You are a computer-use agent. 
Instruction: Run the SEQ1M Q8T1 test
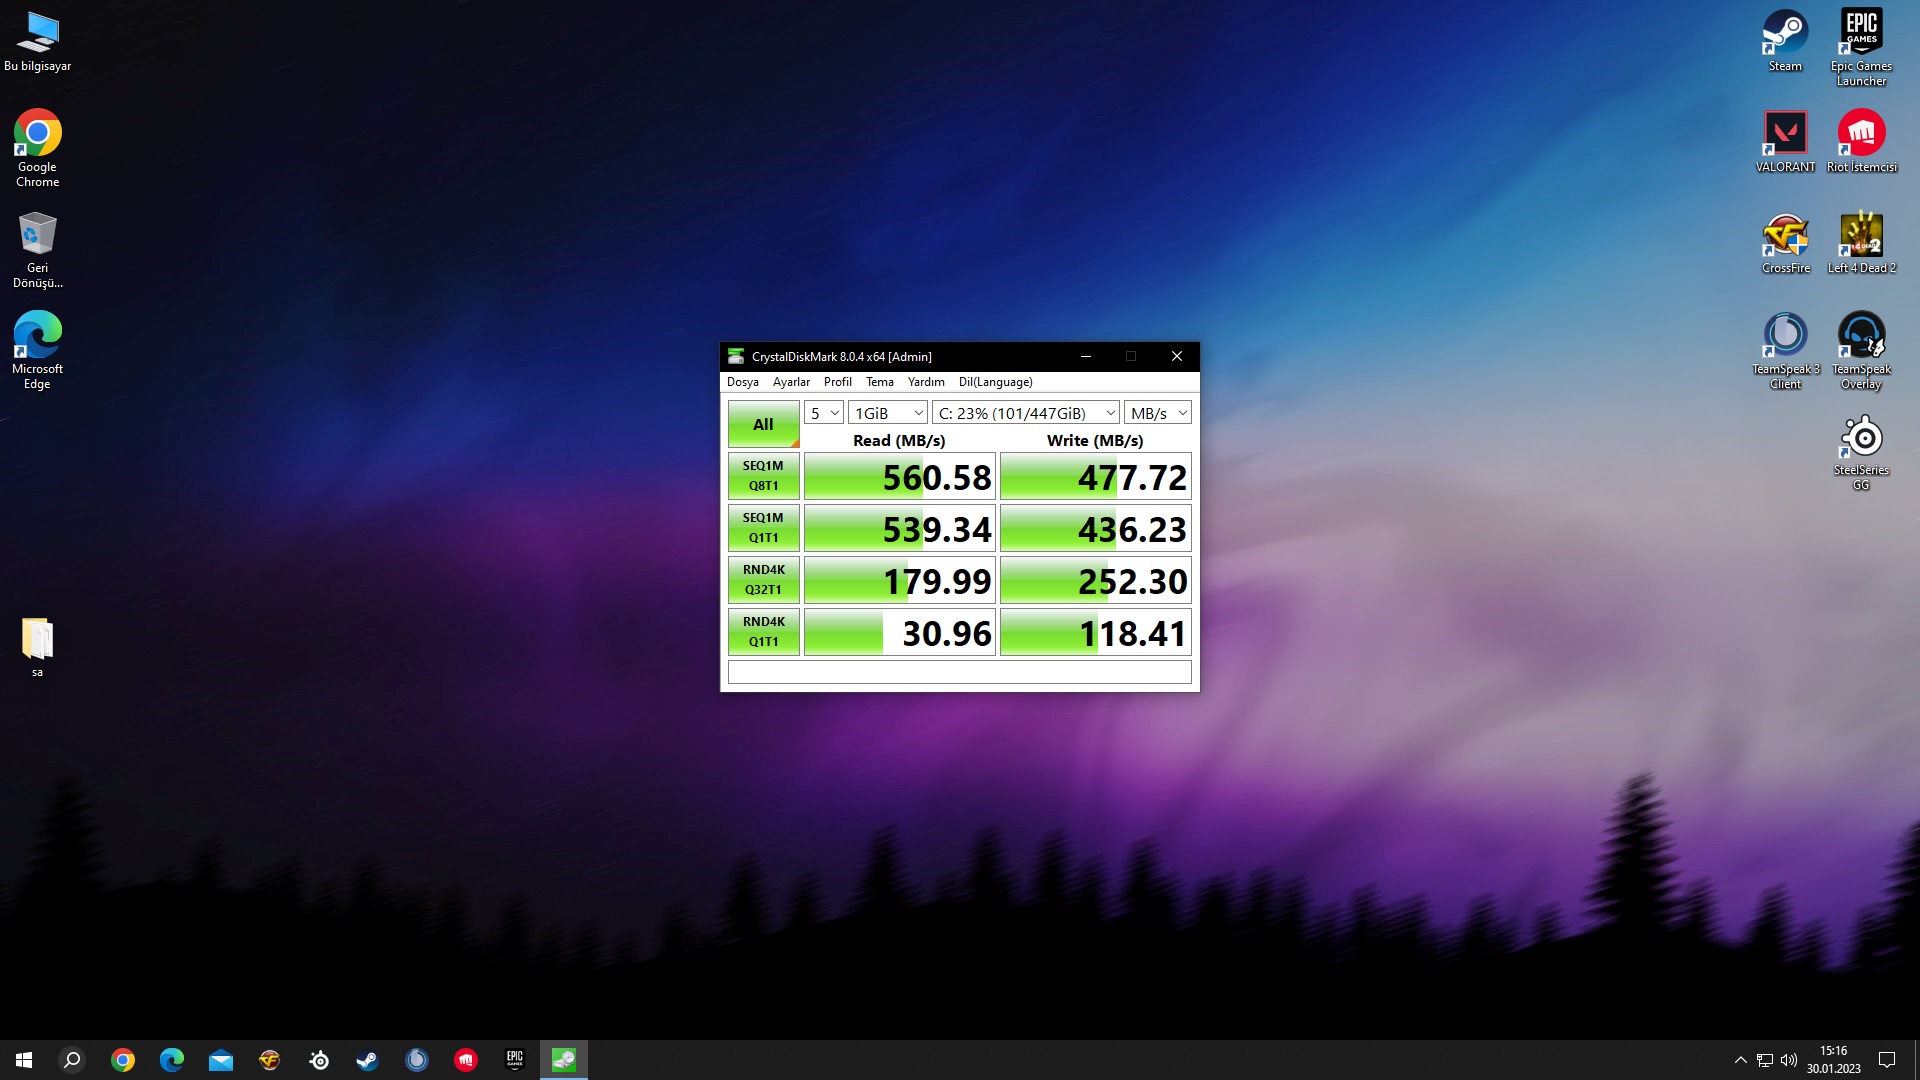(x=763, y=476)
